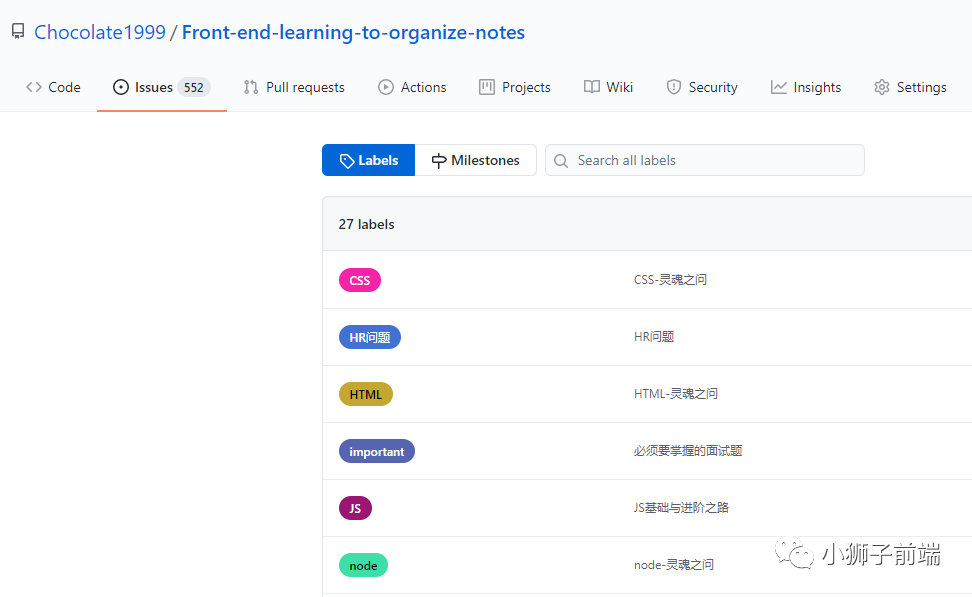Click the magnifier icon in label search
Viewport: 972px width, 597px height.
click(x=560, y=161)
